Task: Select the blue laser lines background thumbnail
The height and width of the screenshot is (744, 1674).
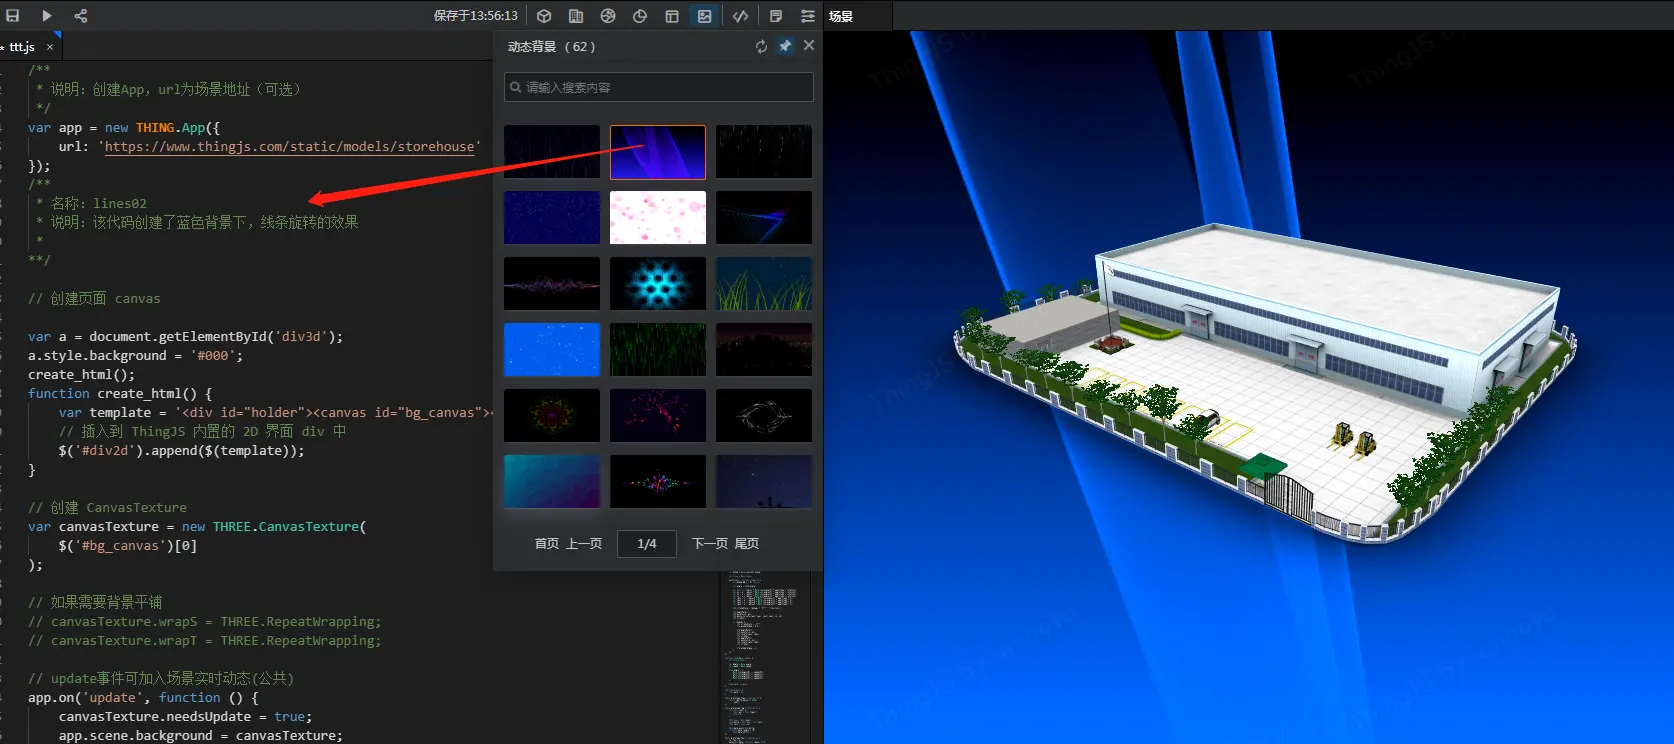Action: tap(764, 218)
